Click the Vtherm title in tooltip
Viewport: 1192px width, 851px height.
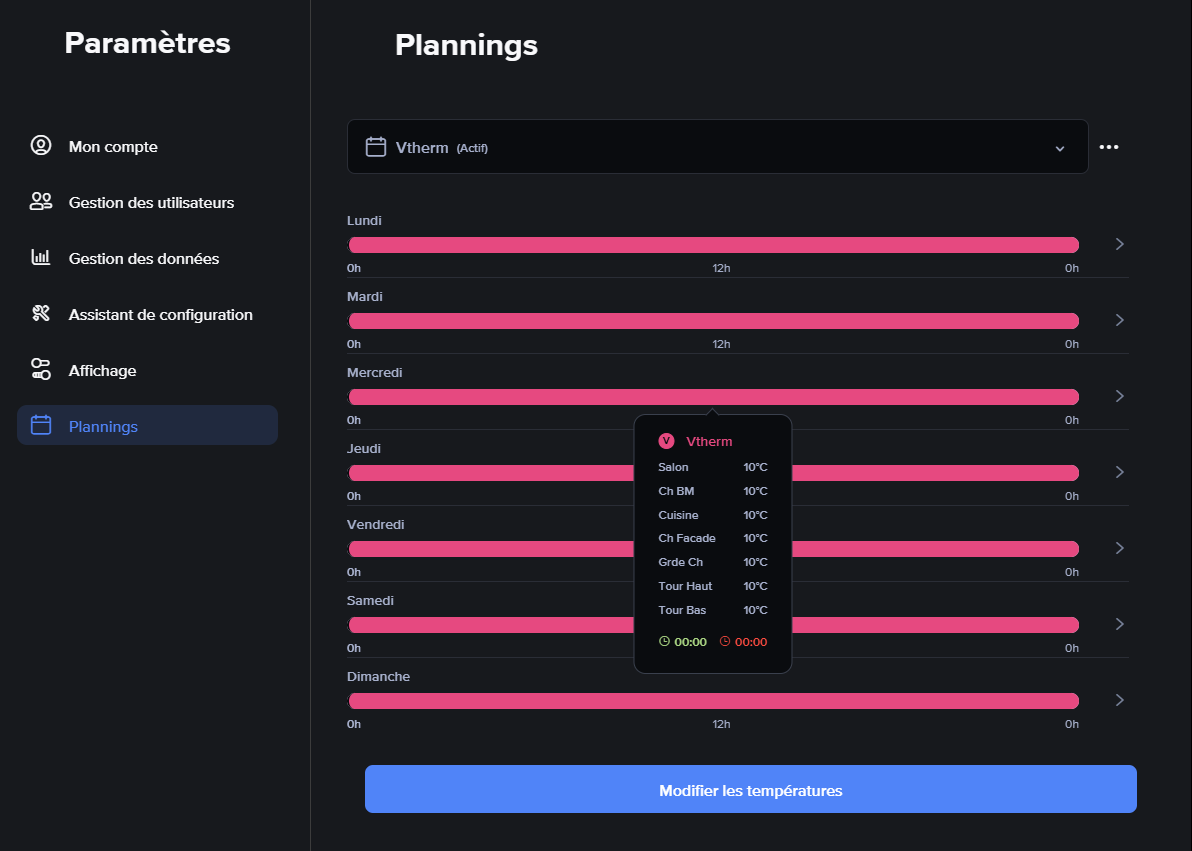(709, 442)
